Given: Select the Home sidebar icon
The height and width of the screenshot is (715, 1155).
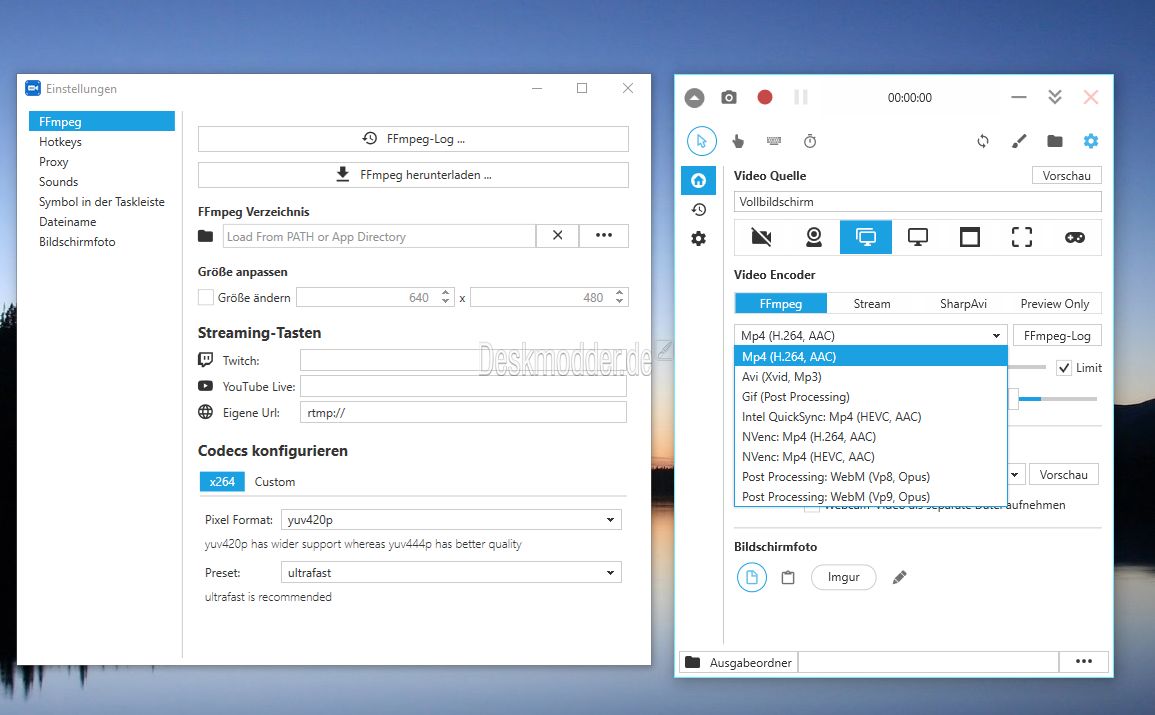Looking at the screenshot, I should (x=698, y=180).
